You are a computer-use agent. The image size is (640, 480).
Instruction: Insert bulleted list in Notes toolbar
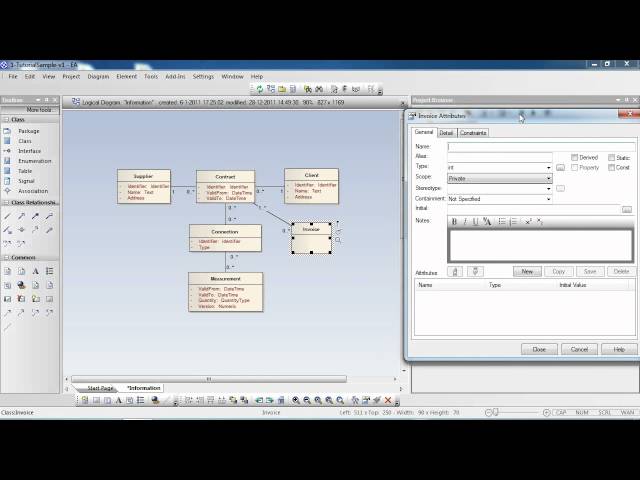502,222
